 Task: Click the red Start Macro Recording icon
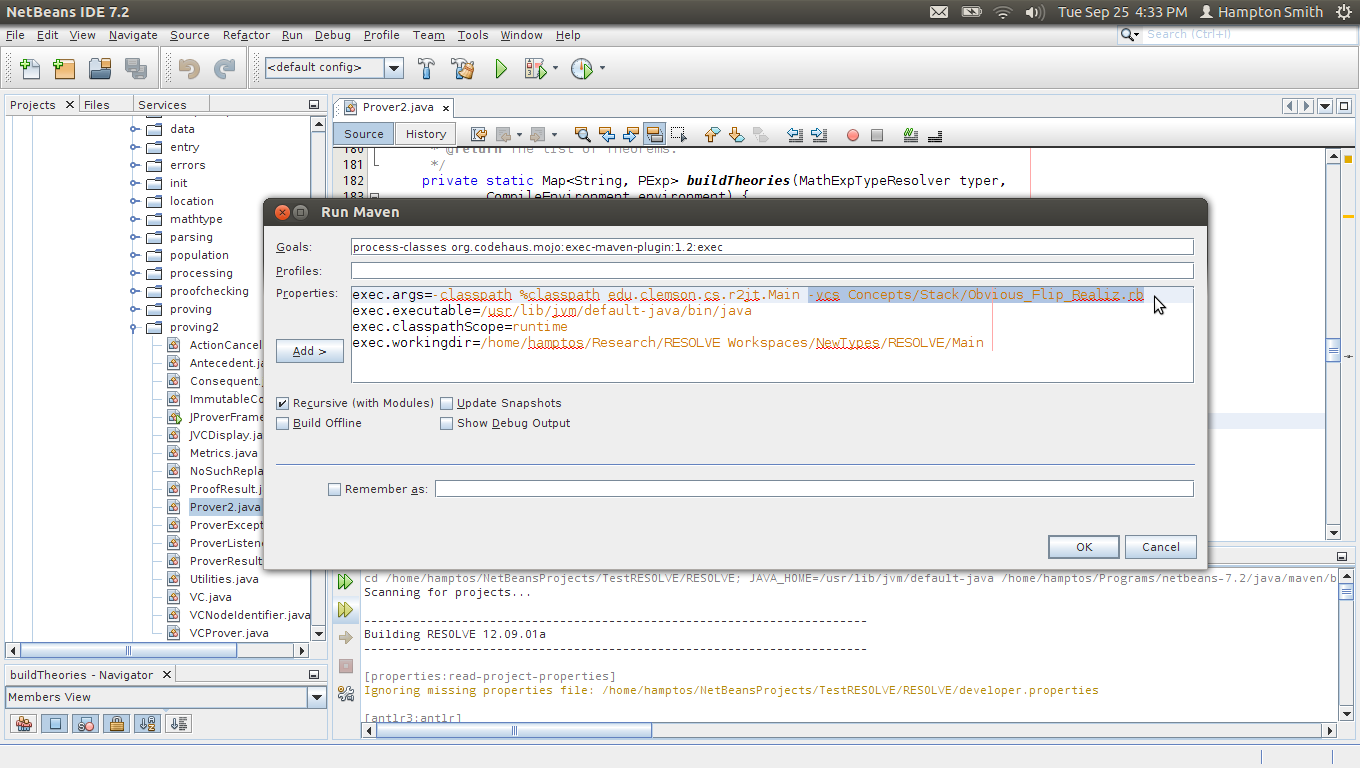(x=853, y=135)
